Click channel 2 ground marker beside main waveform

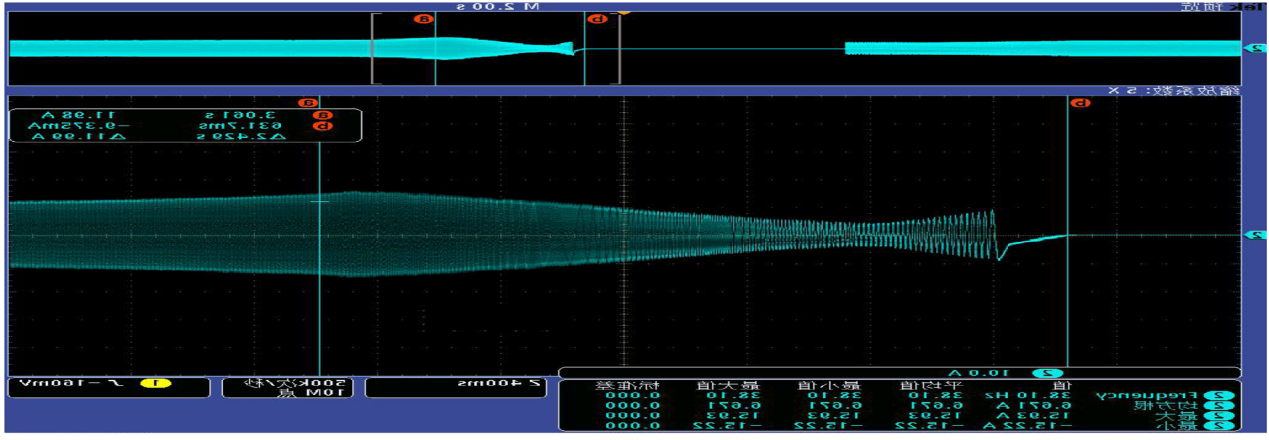1254,235
